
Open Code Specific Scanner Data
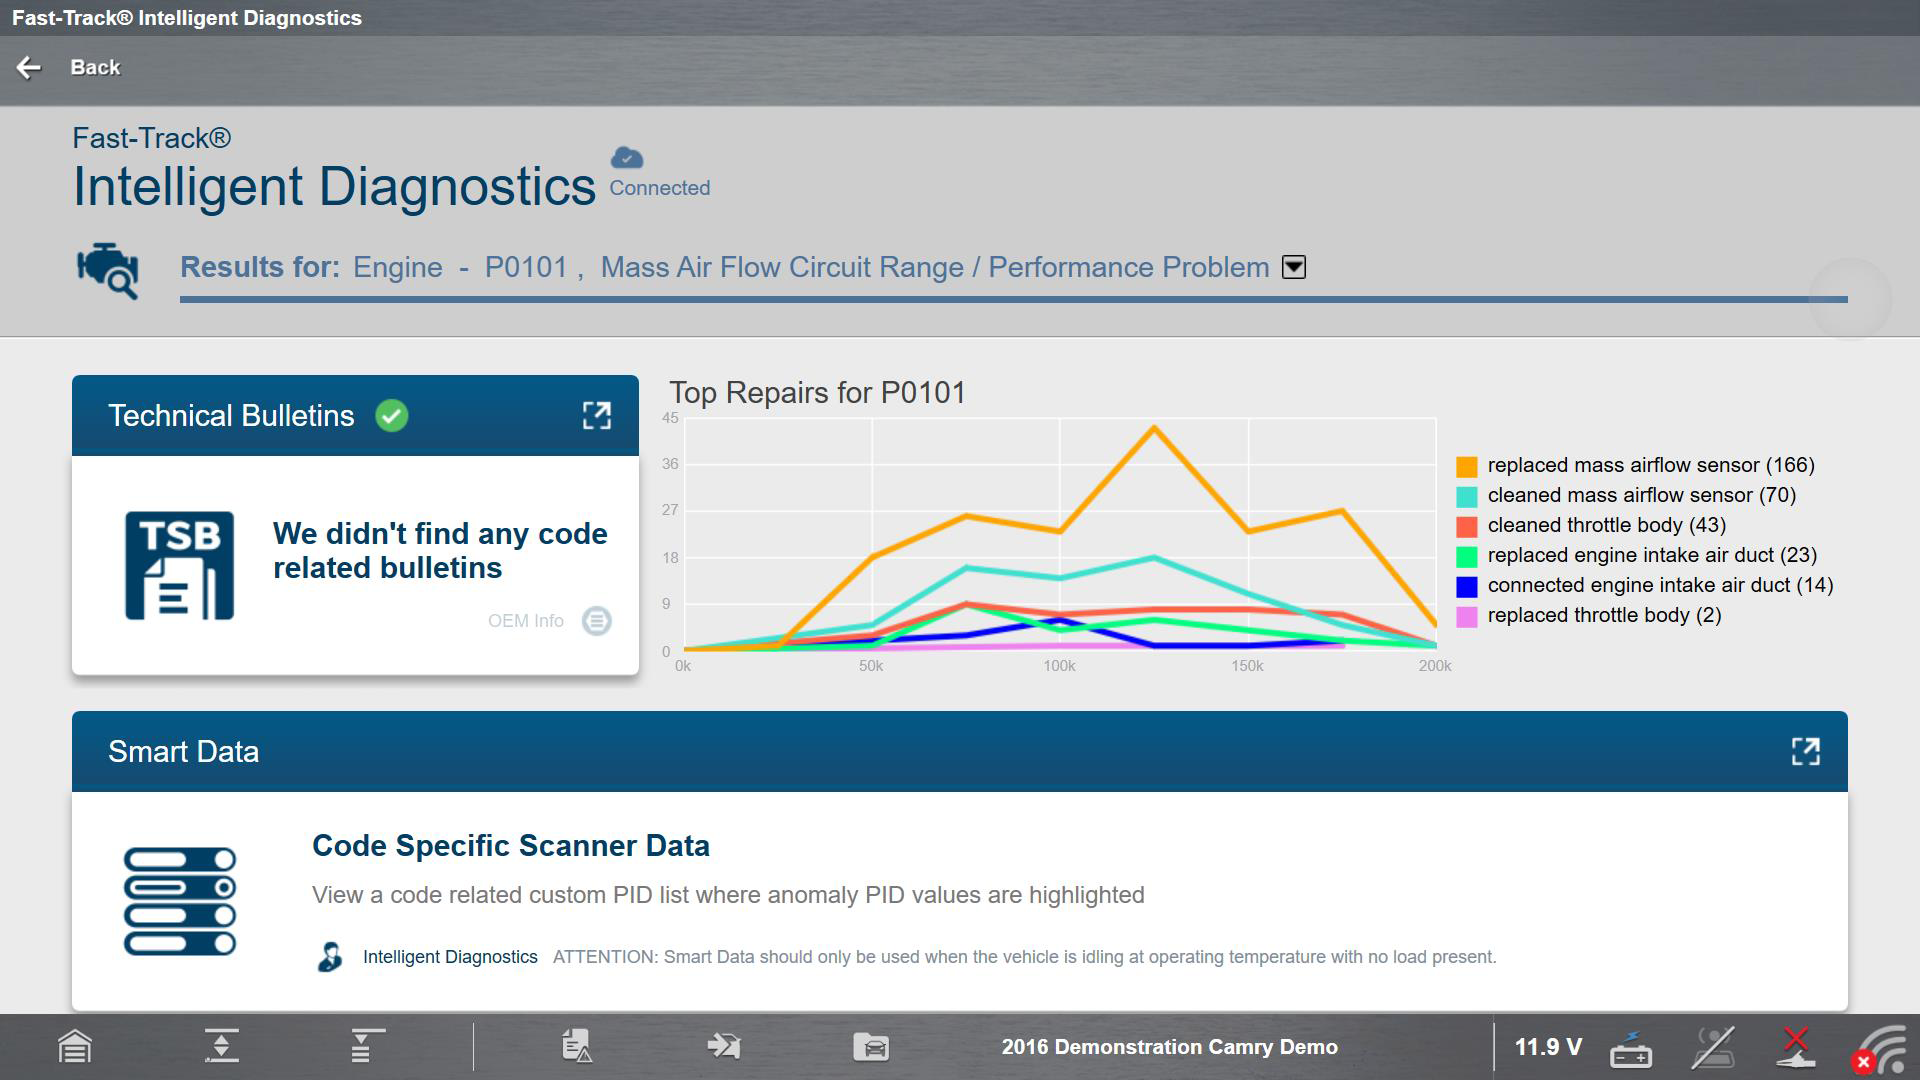(x=511, y=846)
